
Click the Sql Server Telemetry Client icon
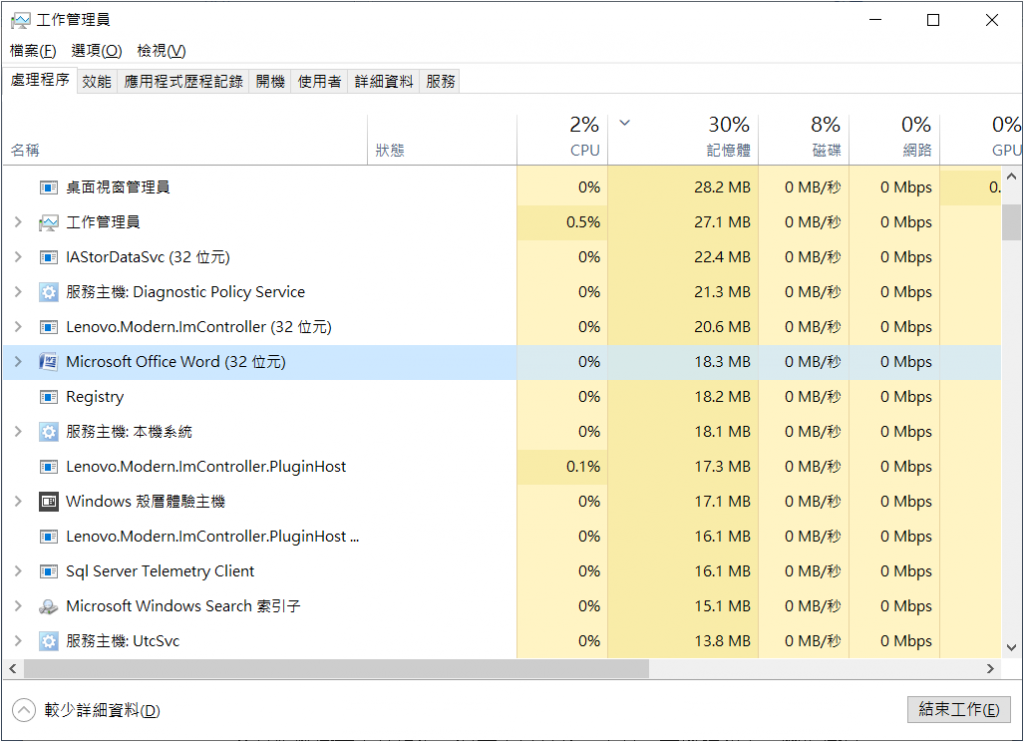coord(48,572)
